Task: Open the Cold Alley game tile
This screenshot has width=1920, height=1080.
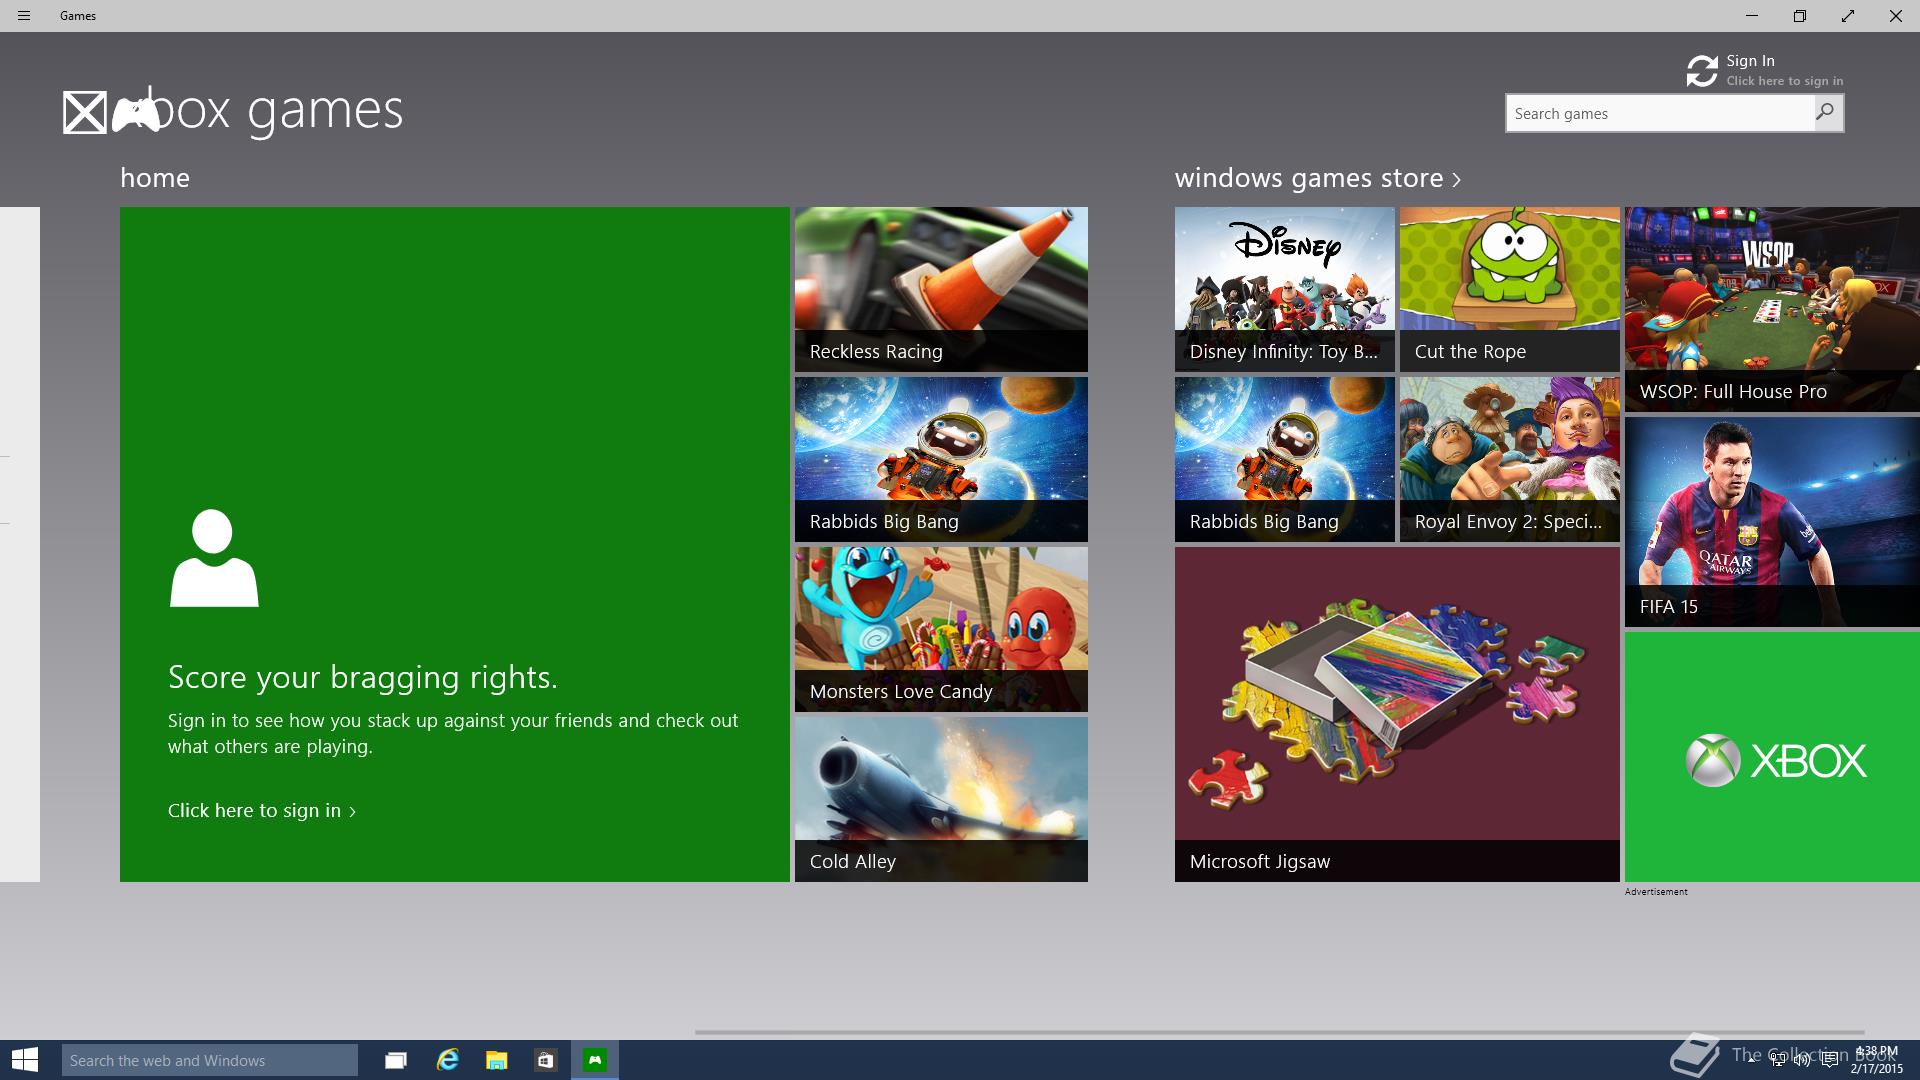Action: [941, 799]
